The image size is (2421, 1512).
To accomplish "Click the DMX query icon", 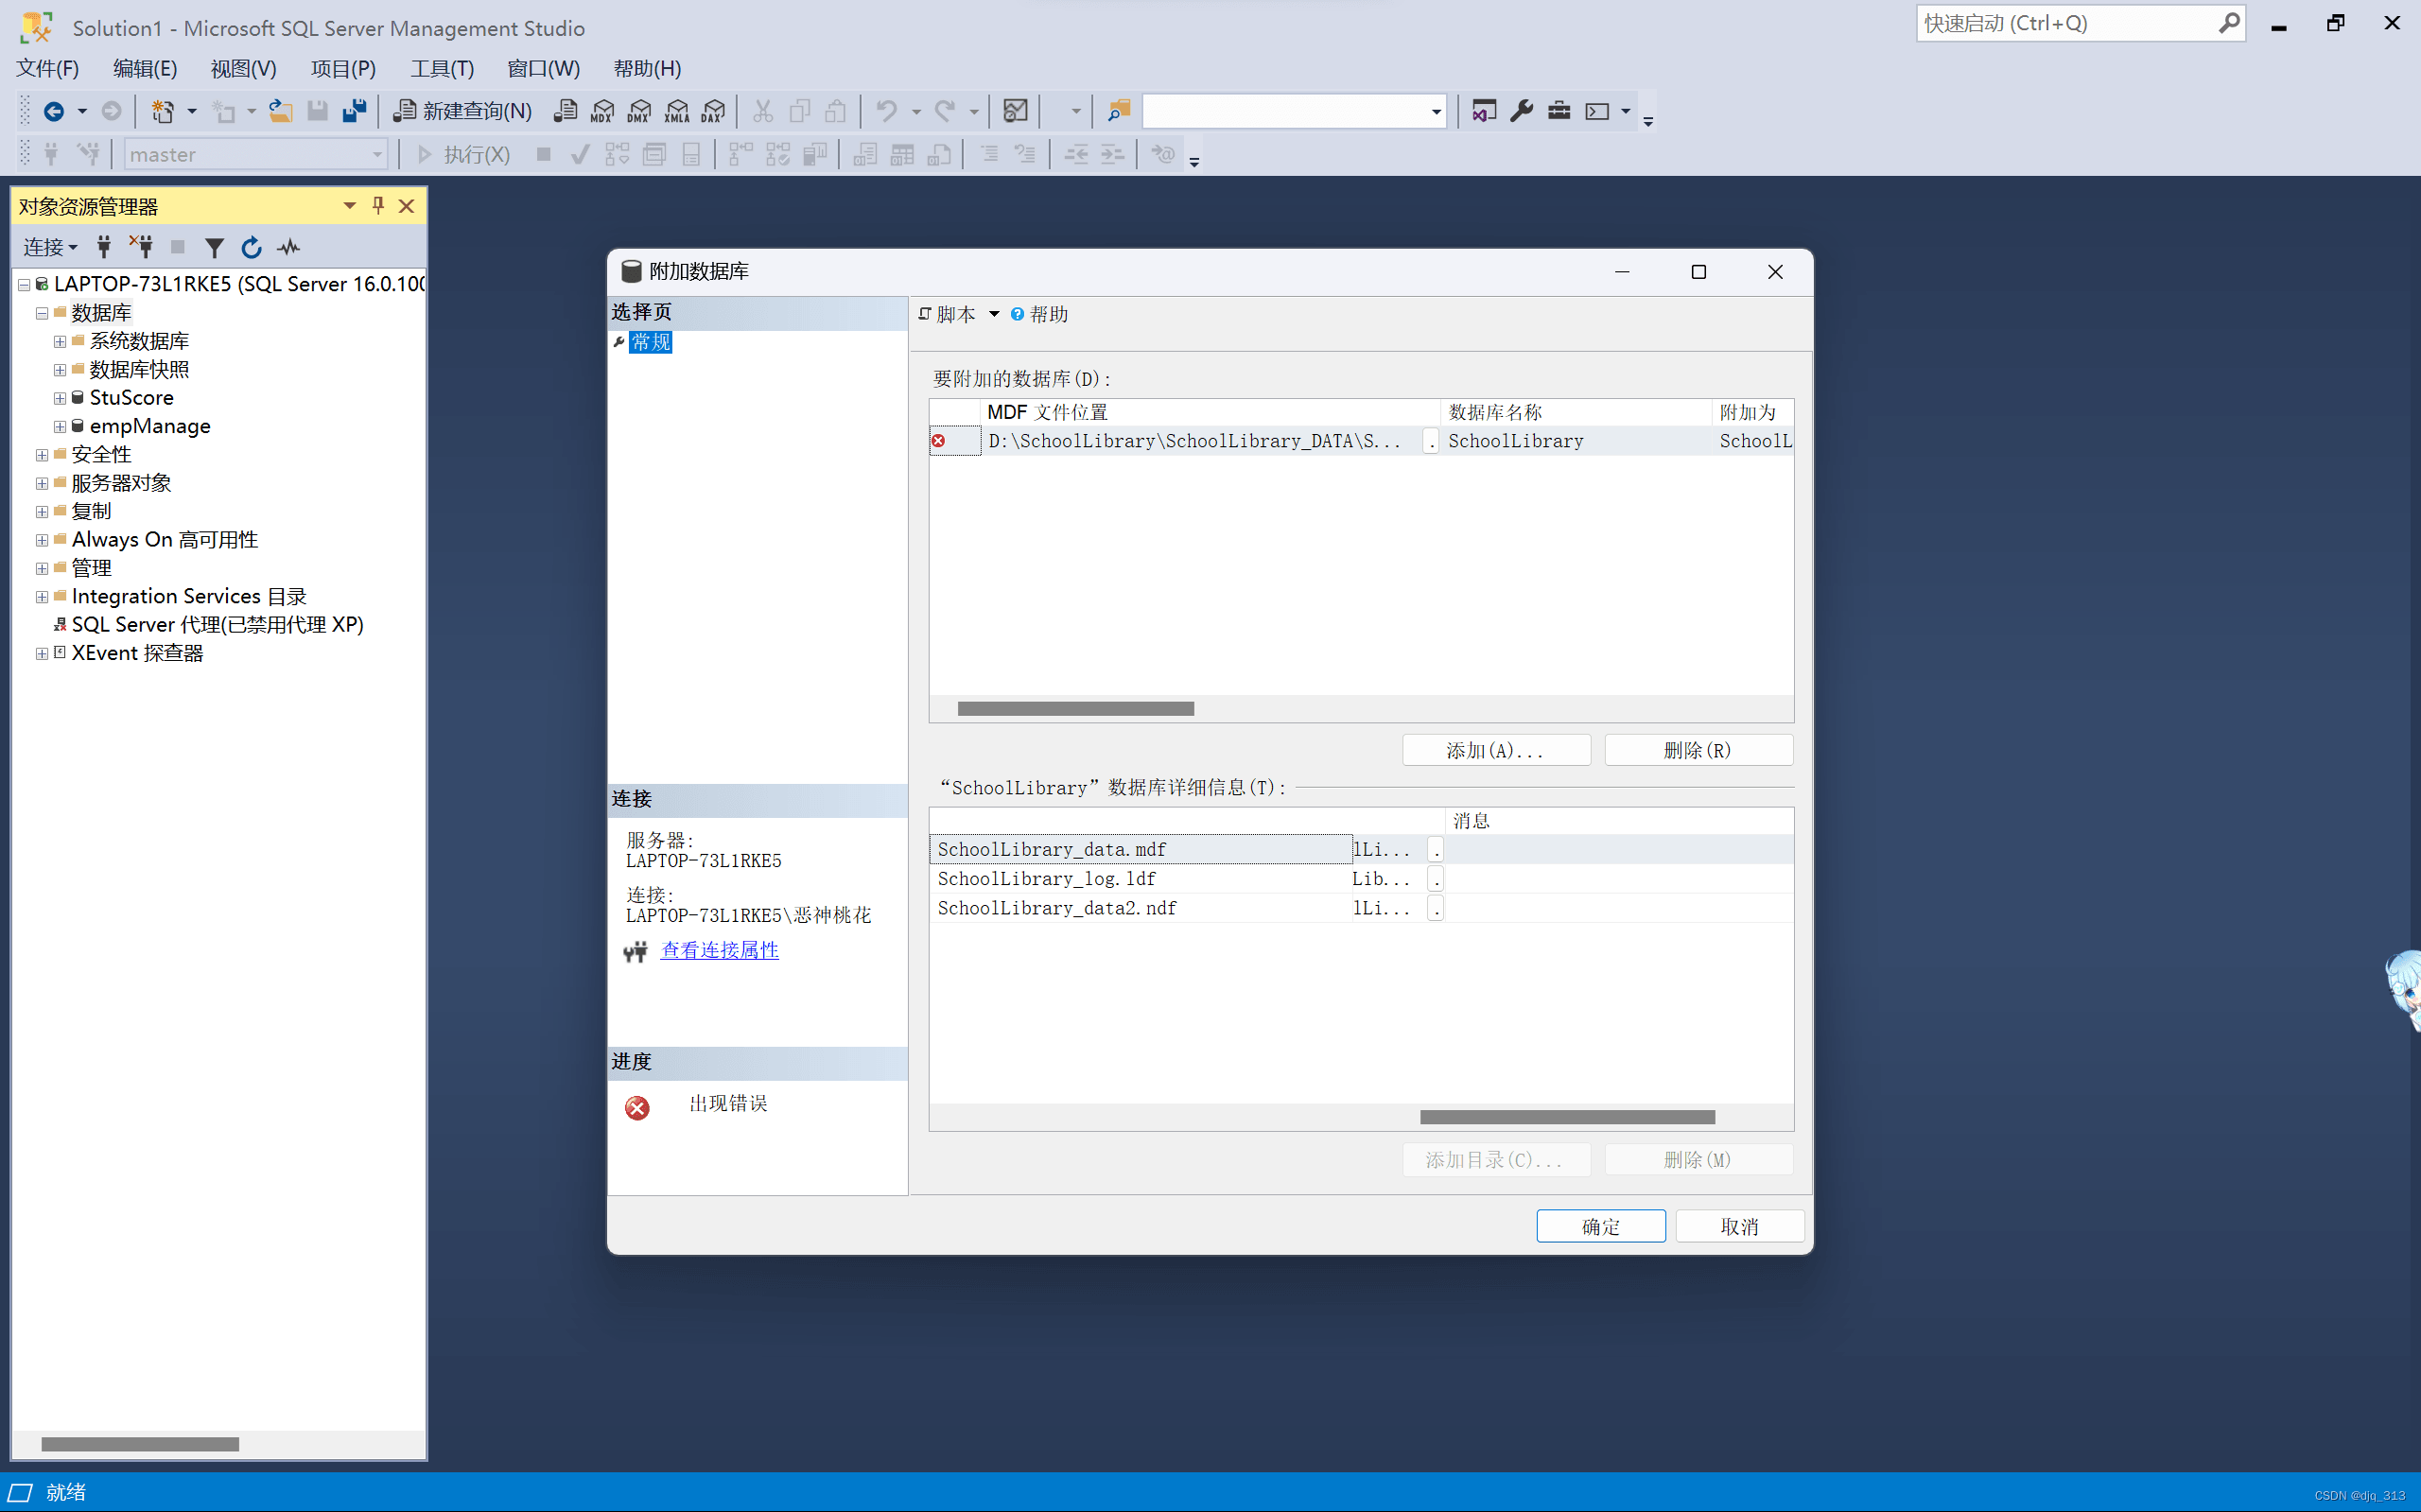I will (x=639, y=111).
